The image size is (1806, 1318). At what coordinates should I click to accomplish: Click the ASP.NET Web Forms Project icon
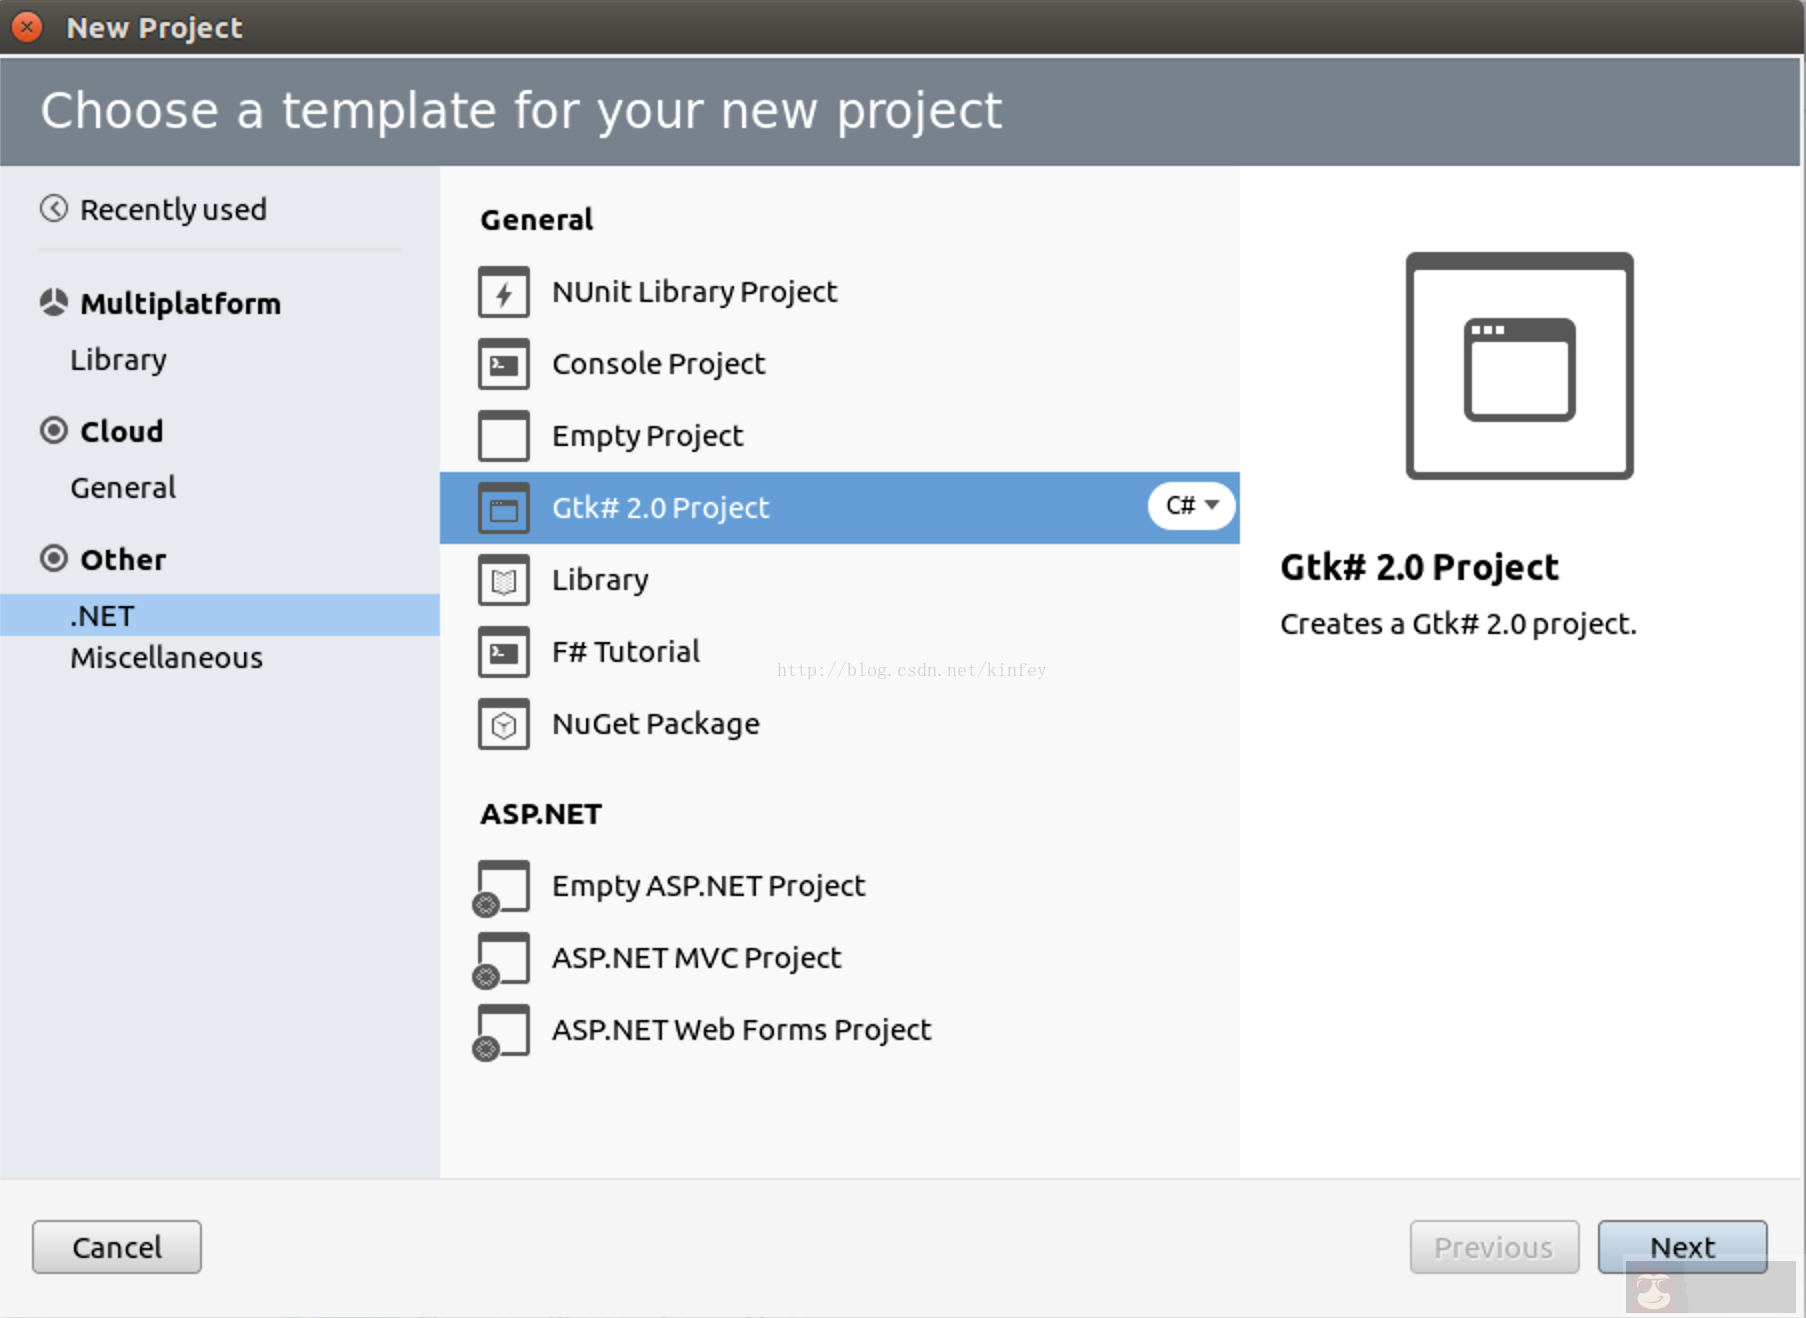point(502,1032)
